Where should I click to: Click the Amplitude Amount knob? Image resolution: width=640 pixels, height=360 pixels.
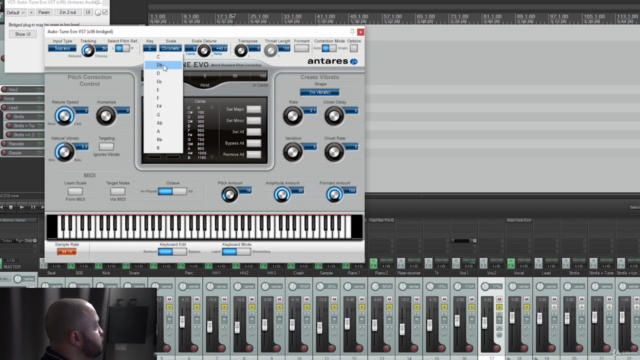pyautogui.click(x=282, y=195)
